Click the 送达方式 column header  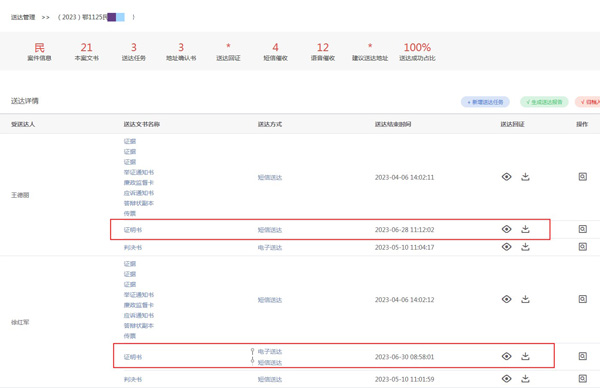[x=270, y=124]
